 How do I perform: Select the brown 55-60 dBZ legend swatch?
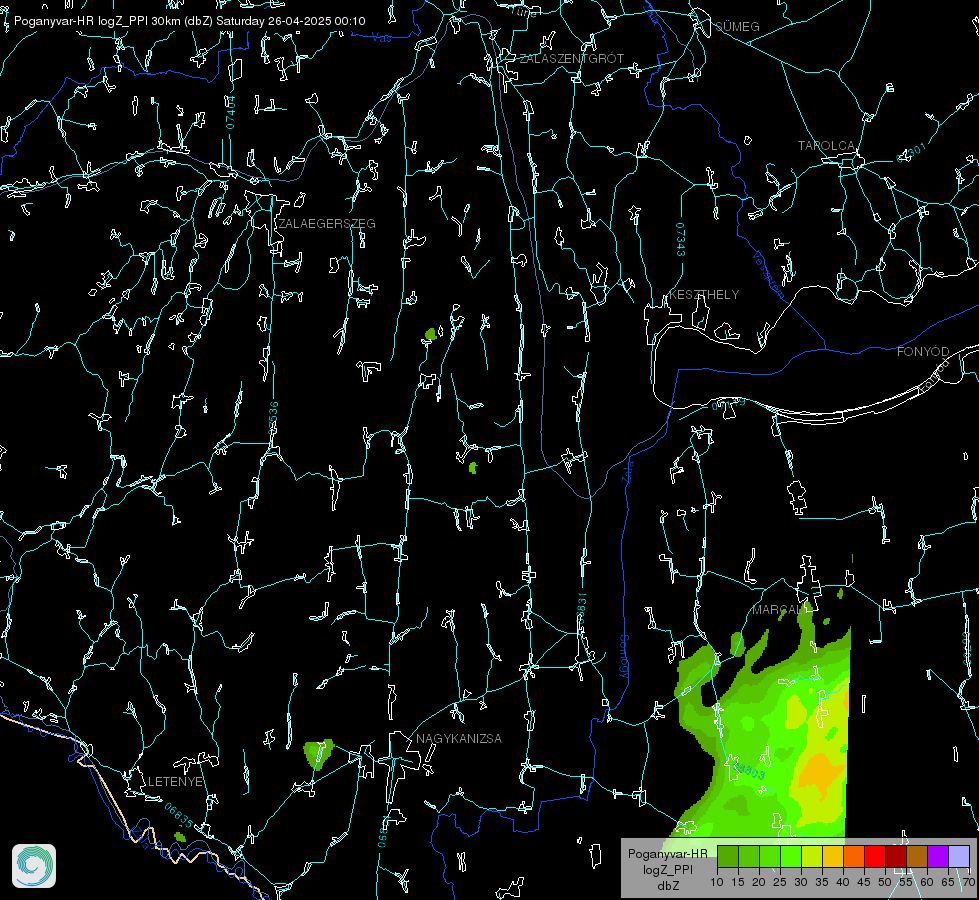coord(917,856)
